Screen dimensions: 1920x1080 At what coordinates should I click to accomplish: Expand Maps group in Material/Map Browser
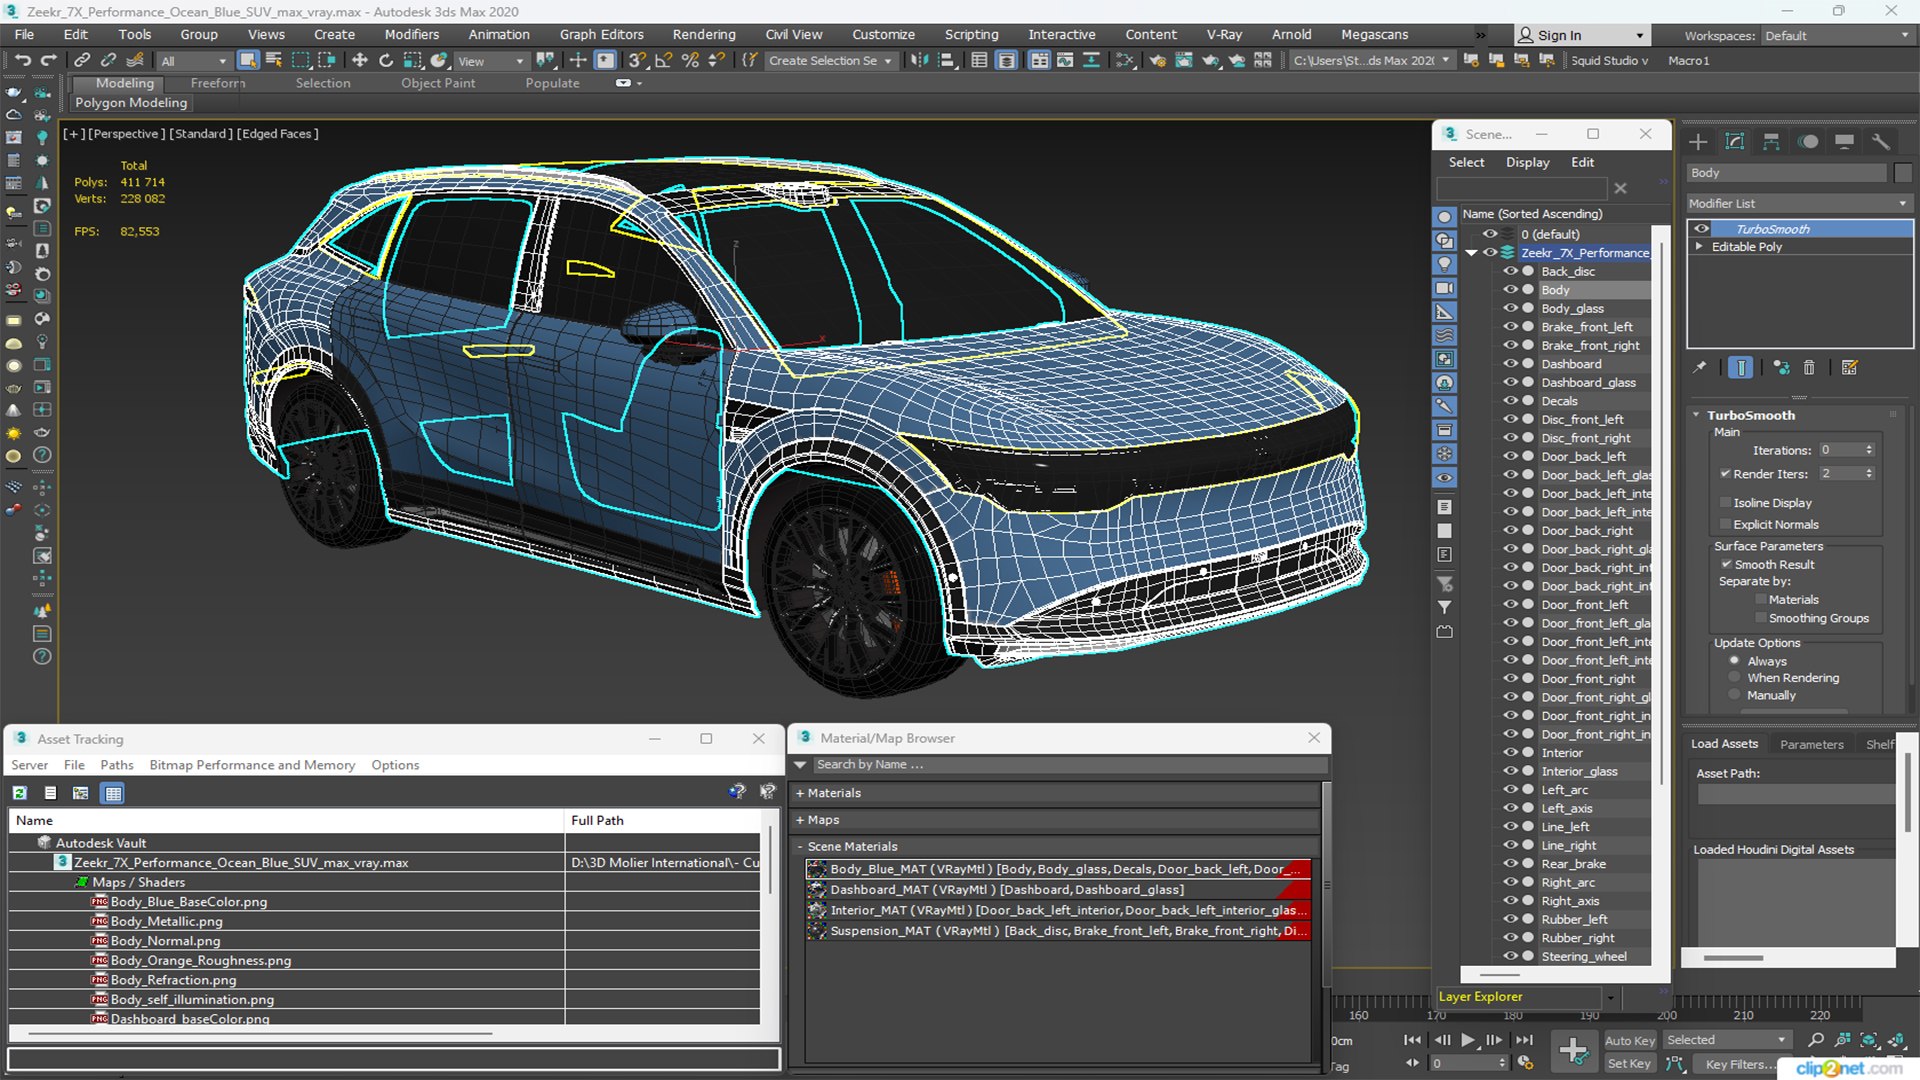(x=800, y=820)
